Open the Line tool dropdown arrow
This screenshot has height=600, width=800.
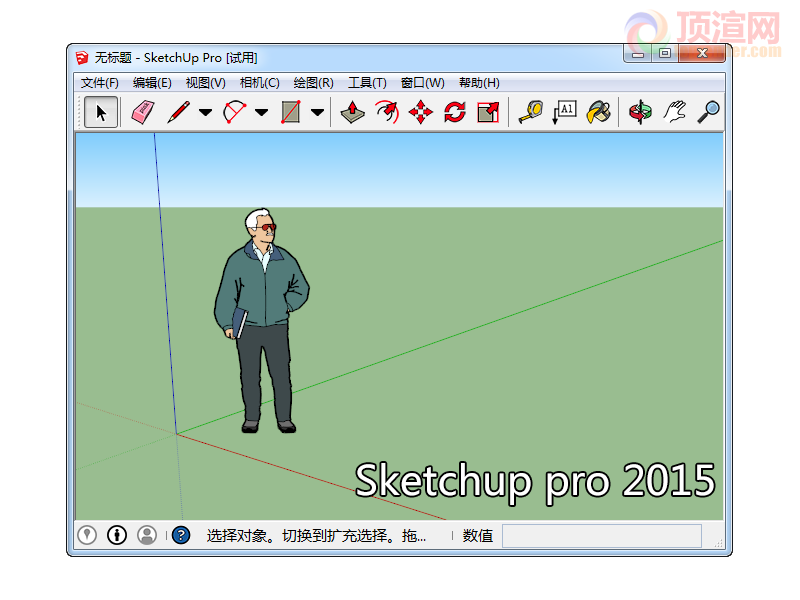click(x=205, y=113)
